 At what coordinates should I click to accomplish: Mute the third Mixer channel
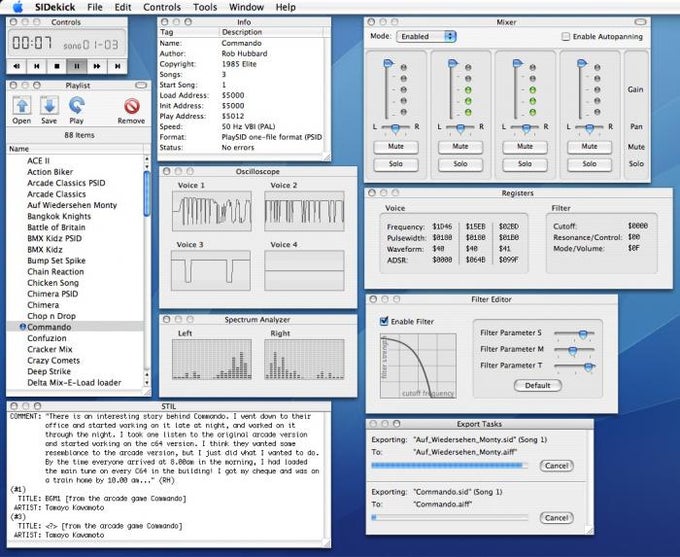coord(525,147)
